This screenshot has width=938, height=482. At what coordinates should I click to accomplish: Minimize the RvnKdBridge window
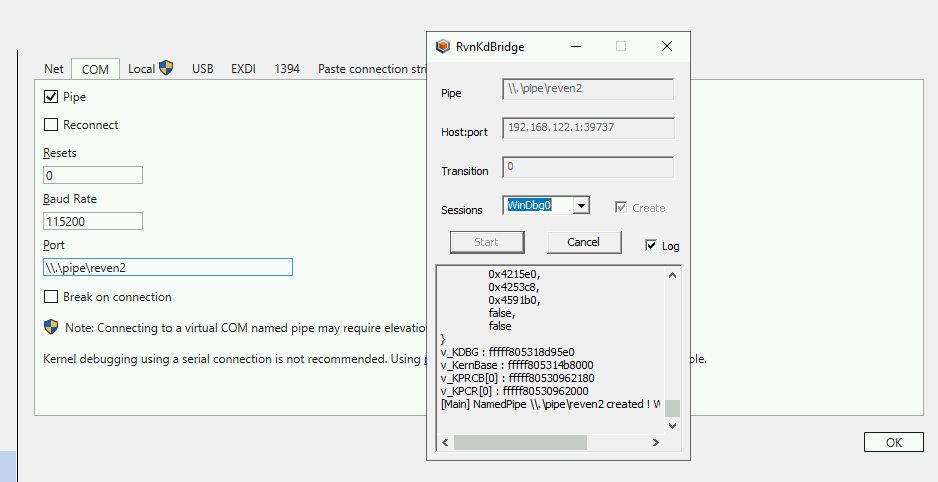tap(576, 47)
